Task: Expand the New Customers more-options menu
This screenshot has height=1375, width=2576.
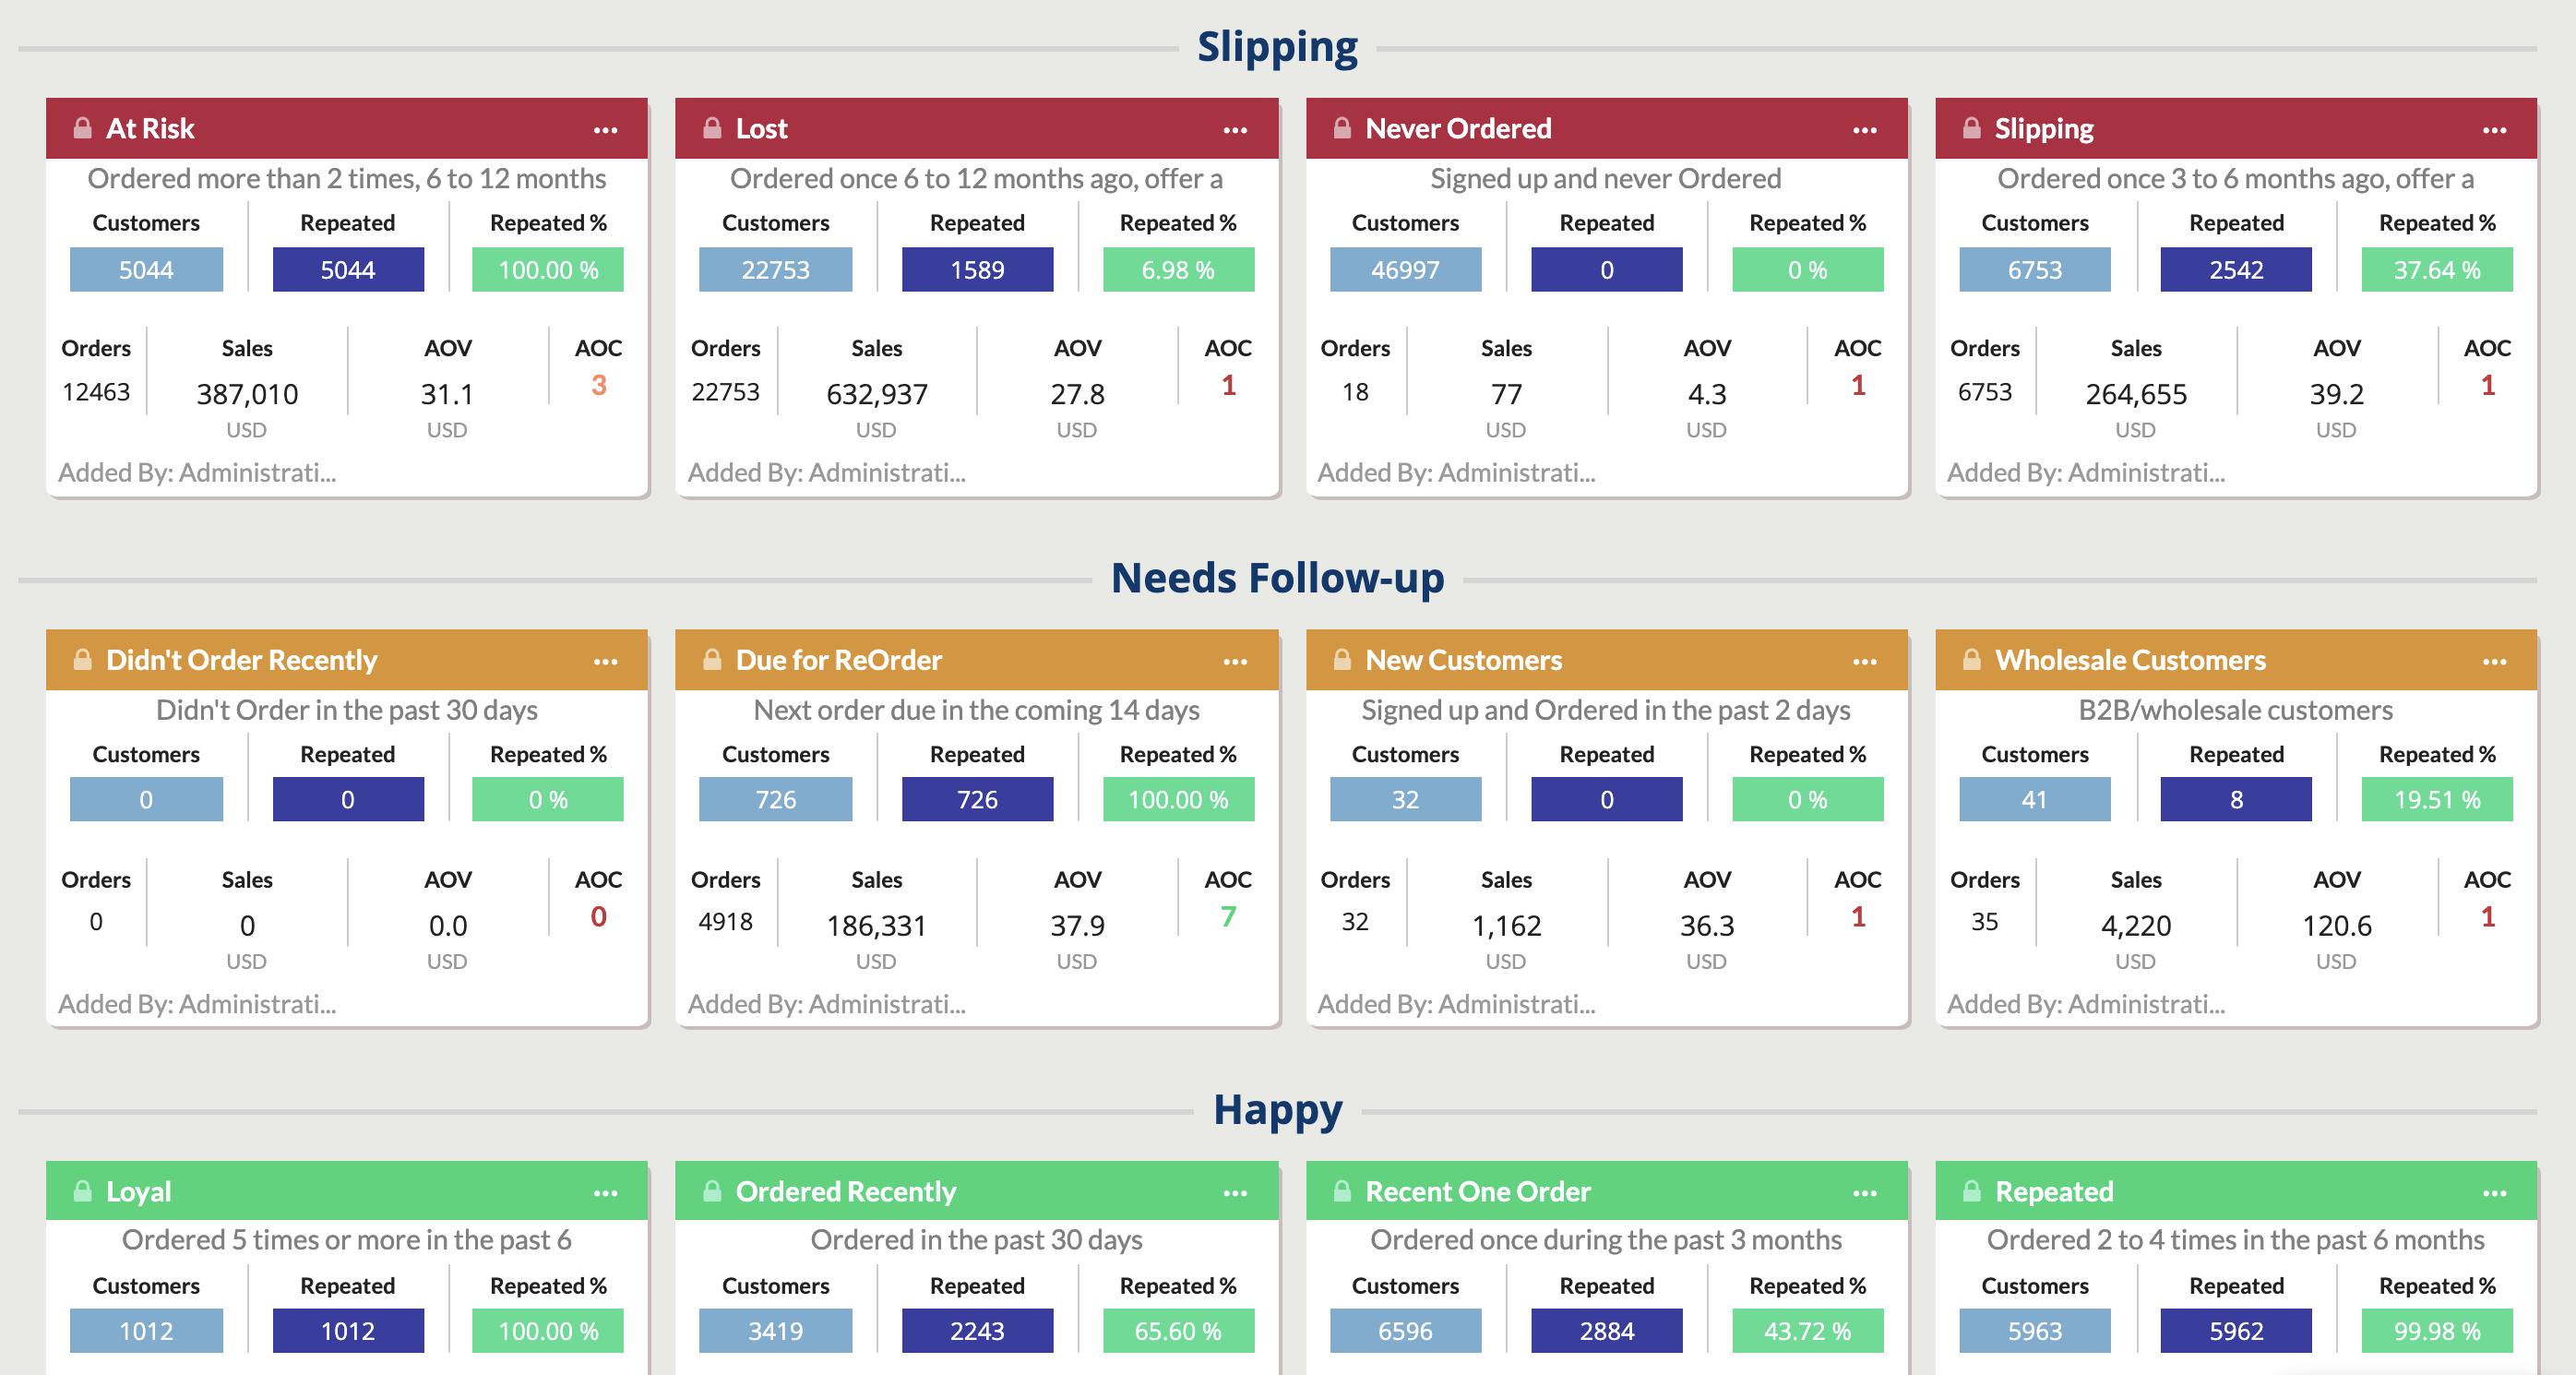Action: coord(1864,661)
